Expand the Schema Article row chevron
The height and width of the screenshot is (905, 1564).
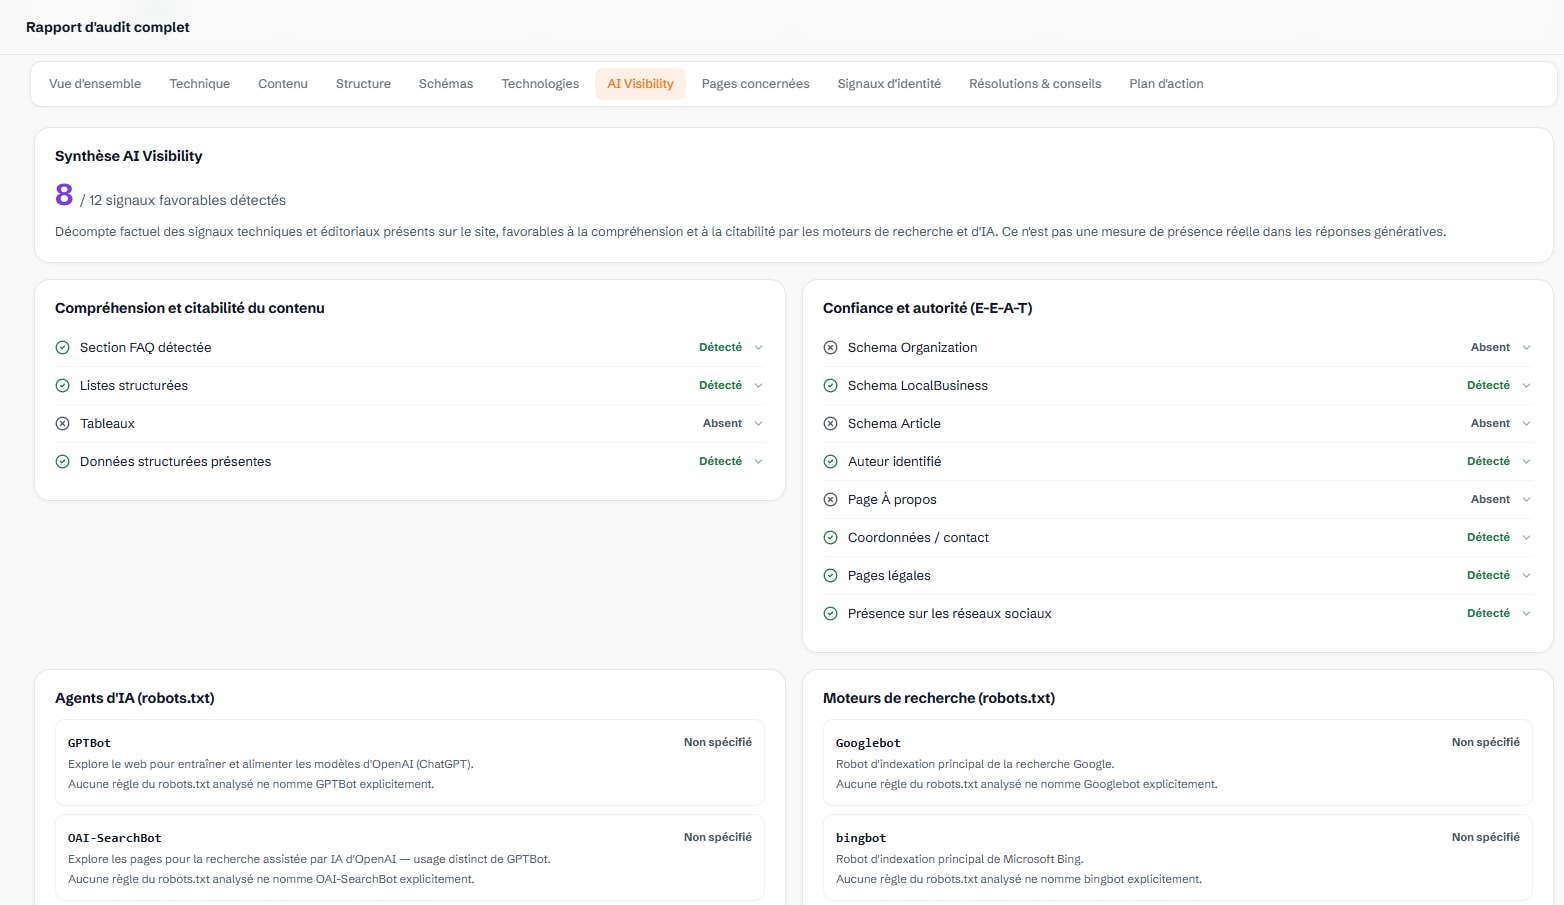(1526, 424)
